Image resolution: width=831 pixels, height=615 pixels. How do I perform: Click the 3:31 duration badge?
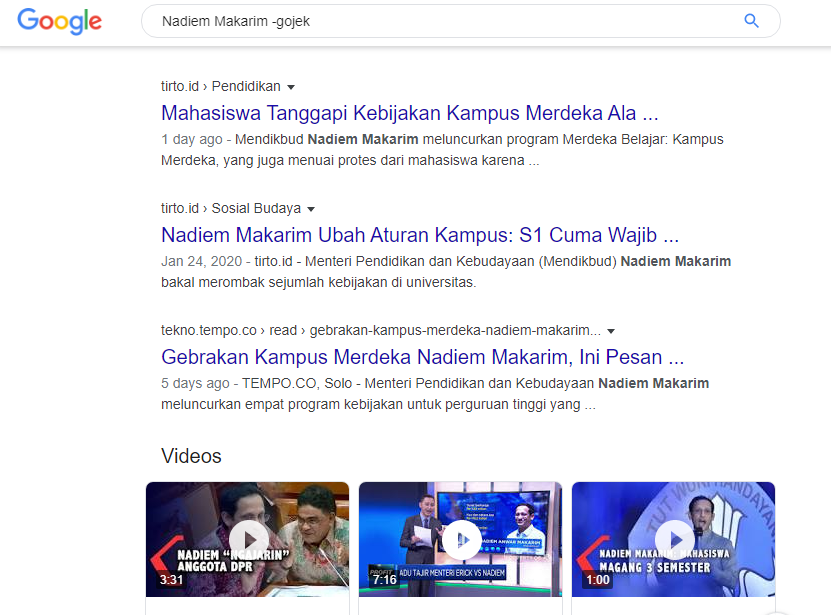click(x=172, y=579)
